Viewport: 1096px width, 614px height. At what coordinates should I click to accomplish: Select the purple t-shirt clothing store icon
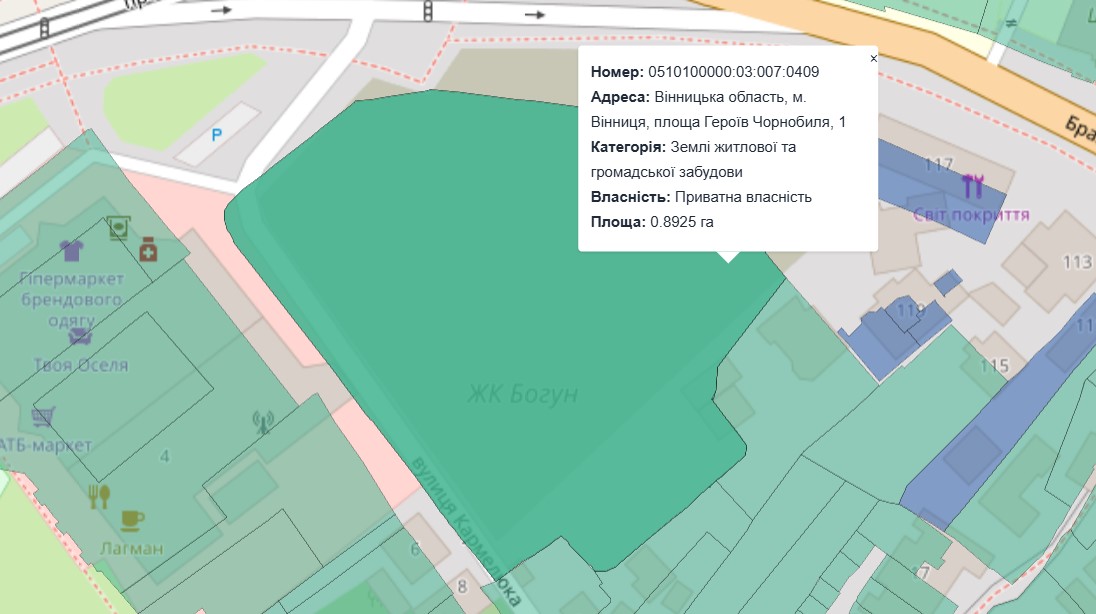click(71, 249)
